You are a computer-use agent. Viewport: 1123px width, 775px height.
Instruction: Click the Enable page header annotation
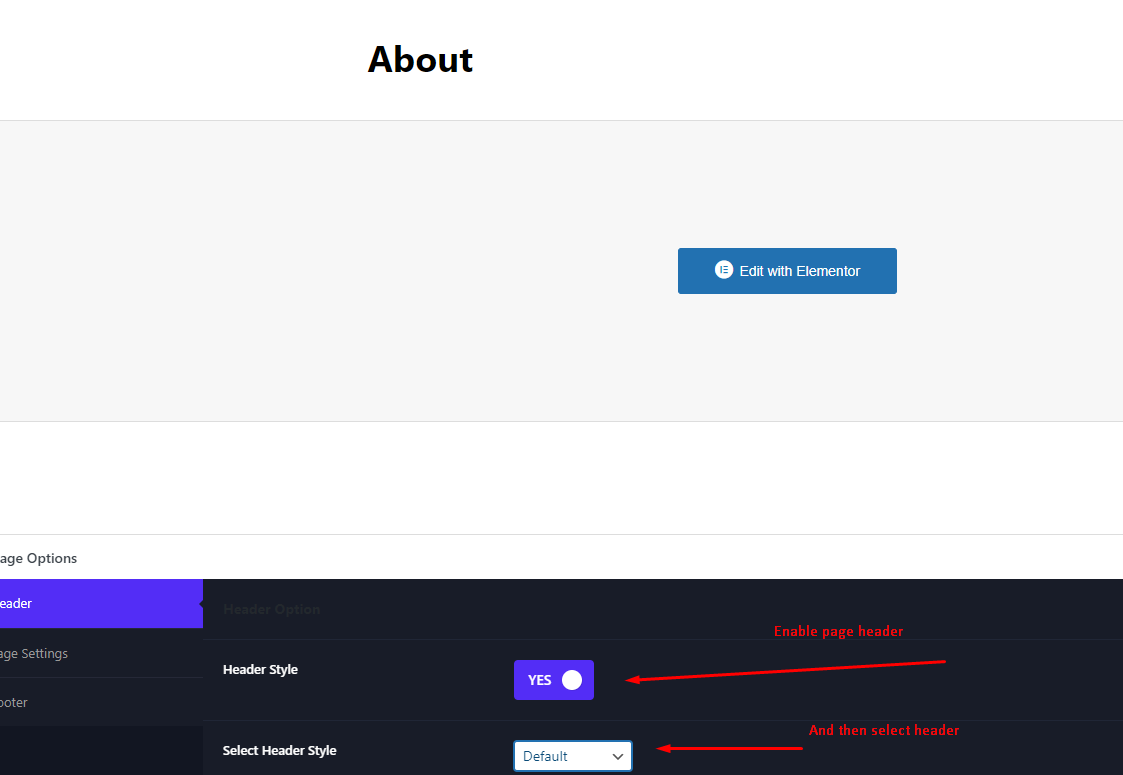(838, 631)
